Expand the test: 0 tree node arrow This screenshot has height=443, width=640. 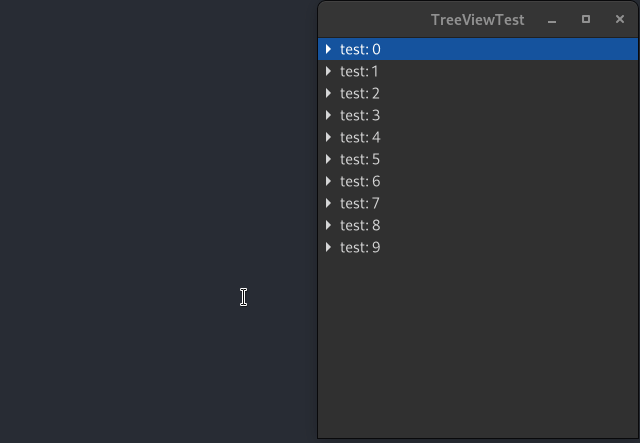329,49
